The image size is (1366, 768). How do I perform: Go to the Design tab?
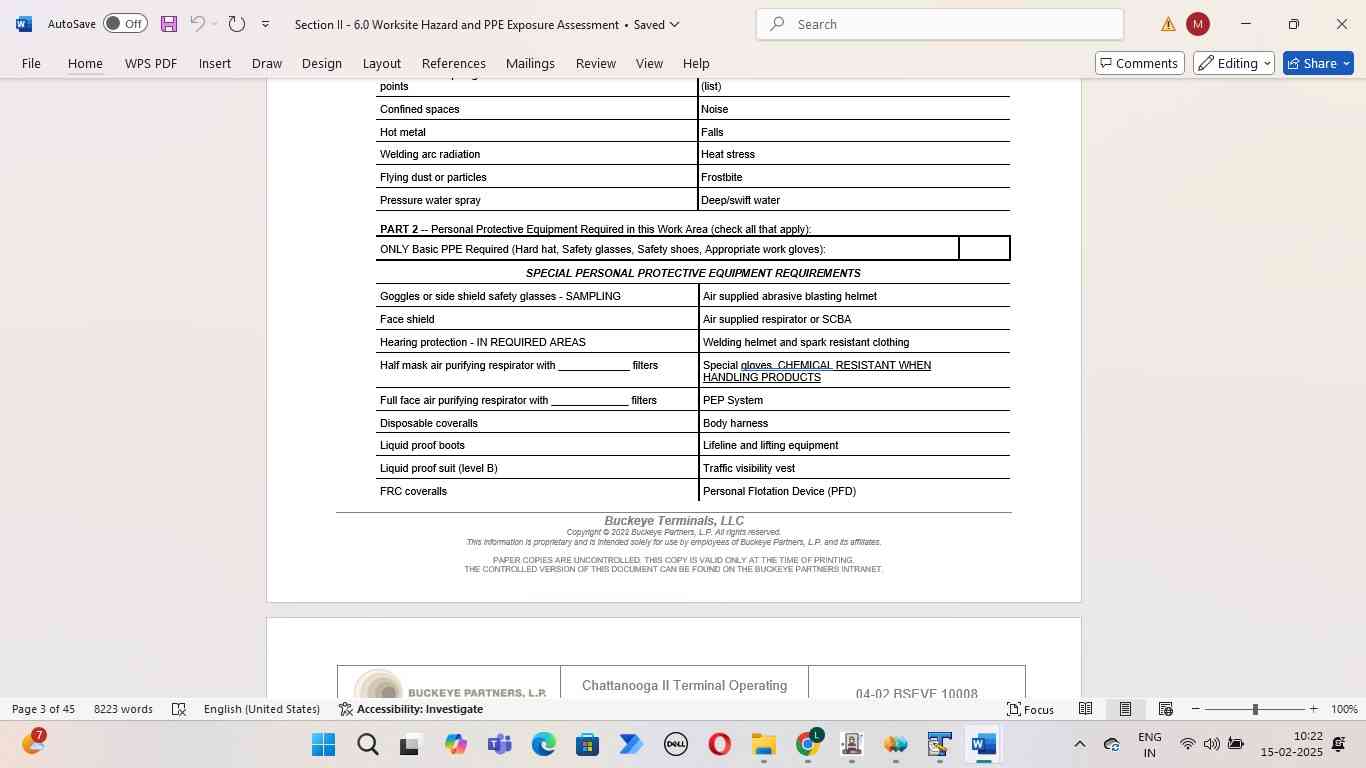point(322,63)
